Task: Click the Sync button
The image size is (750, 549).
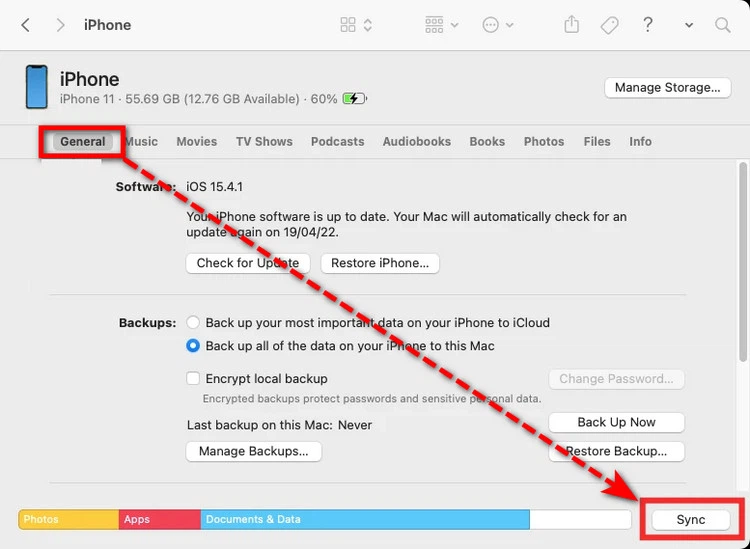Action: pos(691,520)
